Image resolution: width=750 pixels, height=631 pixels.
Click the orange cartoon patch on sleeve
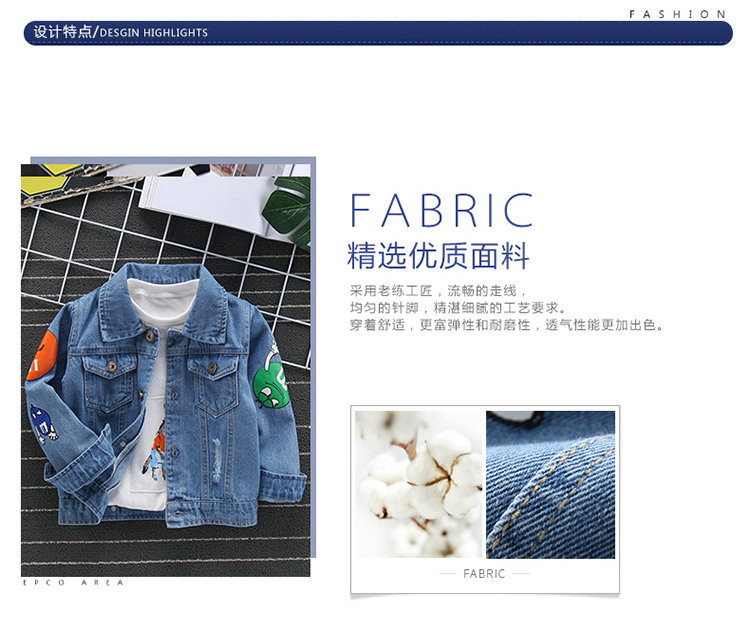[42, 356]
